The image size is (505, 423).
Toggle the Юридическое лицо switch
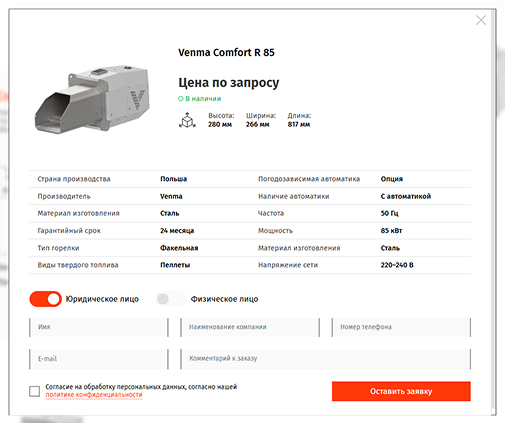pos(46,299)
